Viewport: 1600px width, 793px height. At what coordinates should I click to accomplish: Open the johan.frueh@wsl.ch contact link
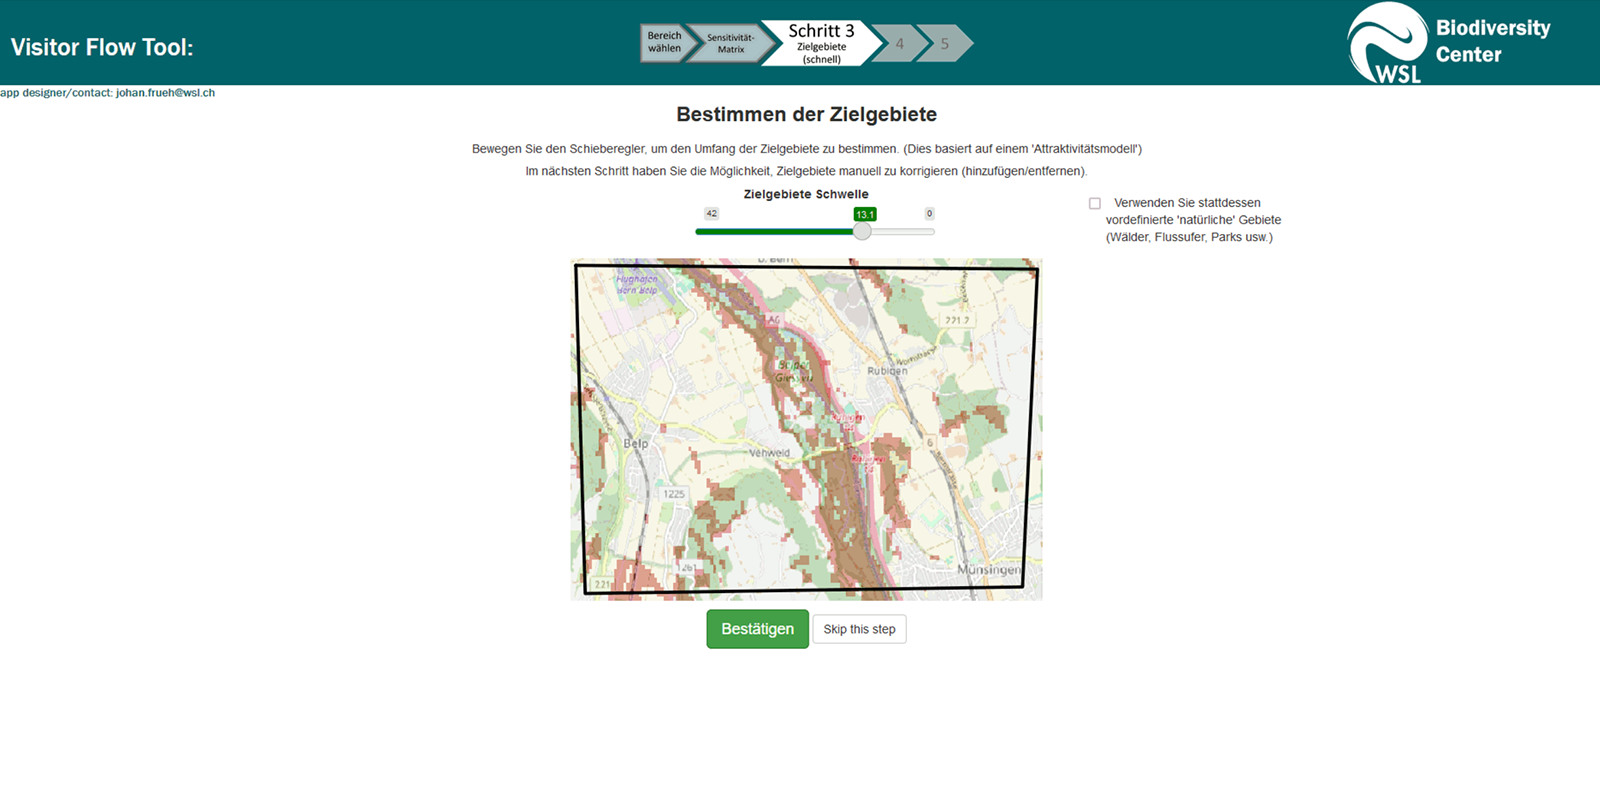165,93
